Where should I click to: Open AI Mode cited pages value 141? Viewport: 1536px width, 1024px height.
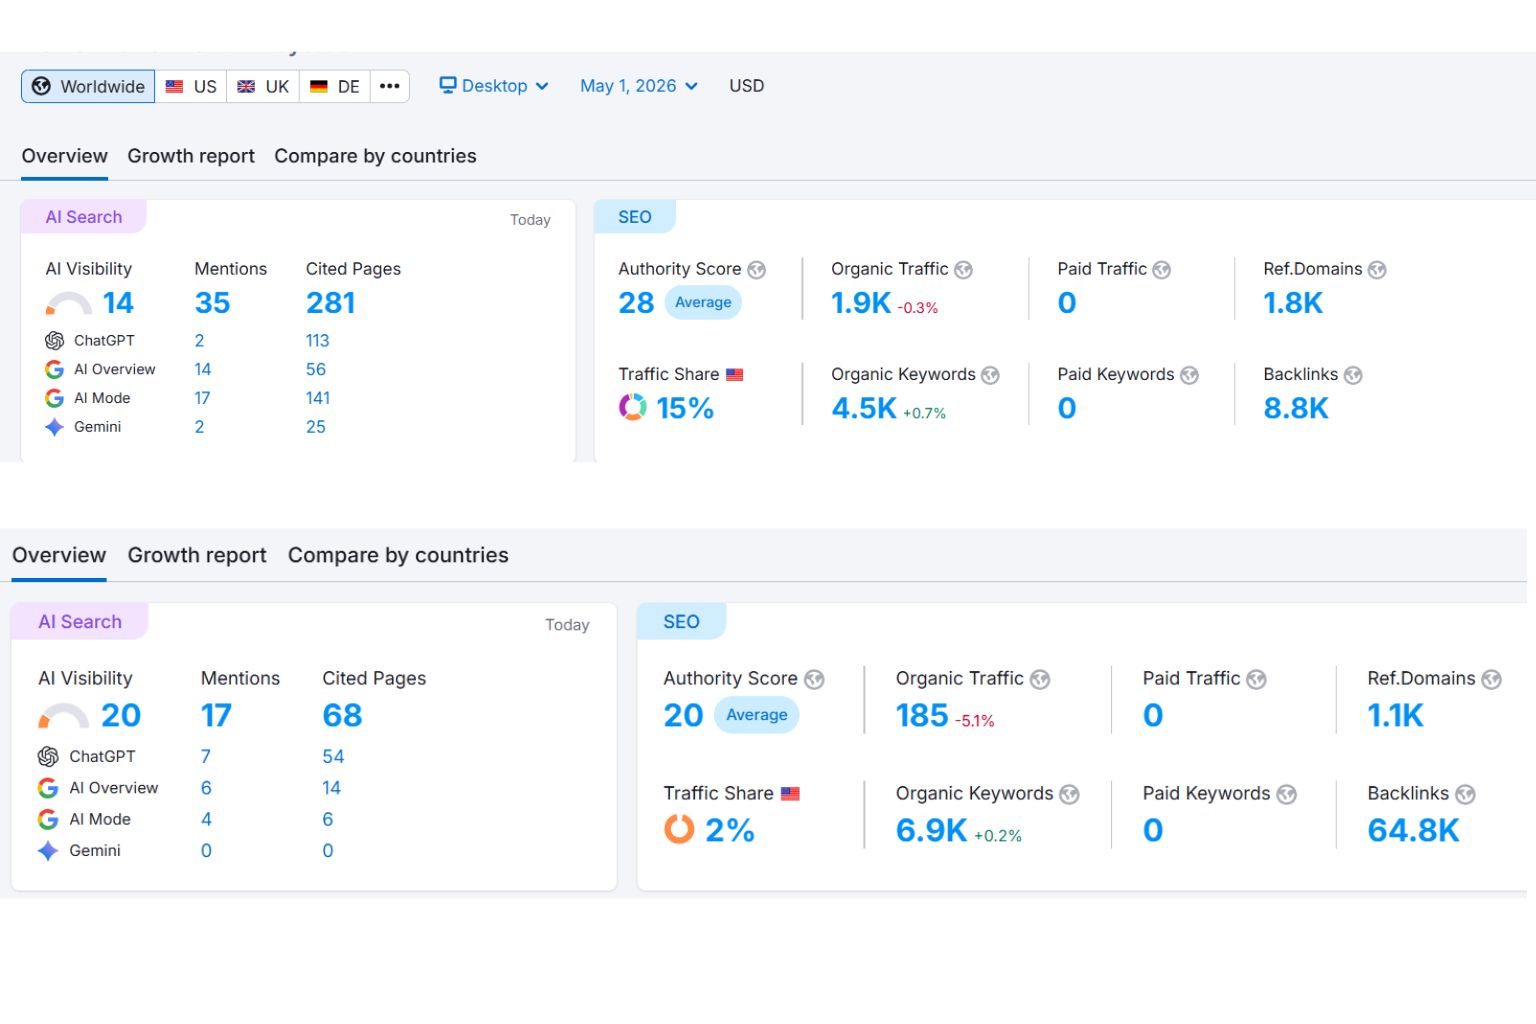pos(318,398)
